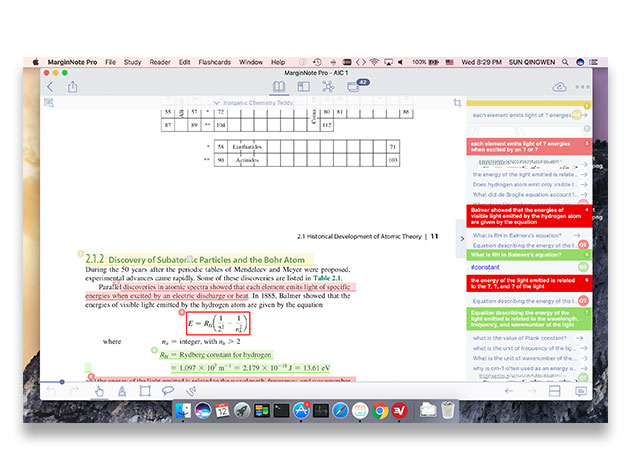Follow link 'Does hydrogen atom emit only visible l...'
Image resolution: width=630 pixels, height=473 pixels.
(x=530, y=184)
